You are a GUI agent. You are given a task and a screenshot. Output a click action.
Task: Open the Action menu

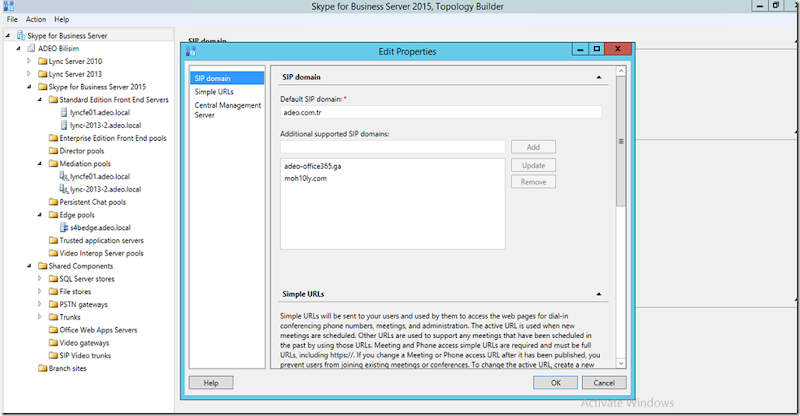[x=36, y=19]
